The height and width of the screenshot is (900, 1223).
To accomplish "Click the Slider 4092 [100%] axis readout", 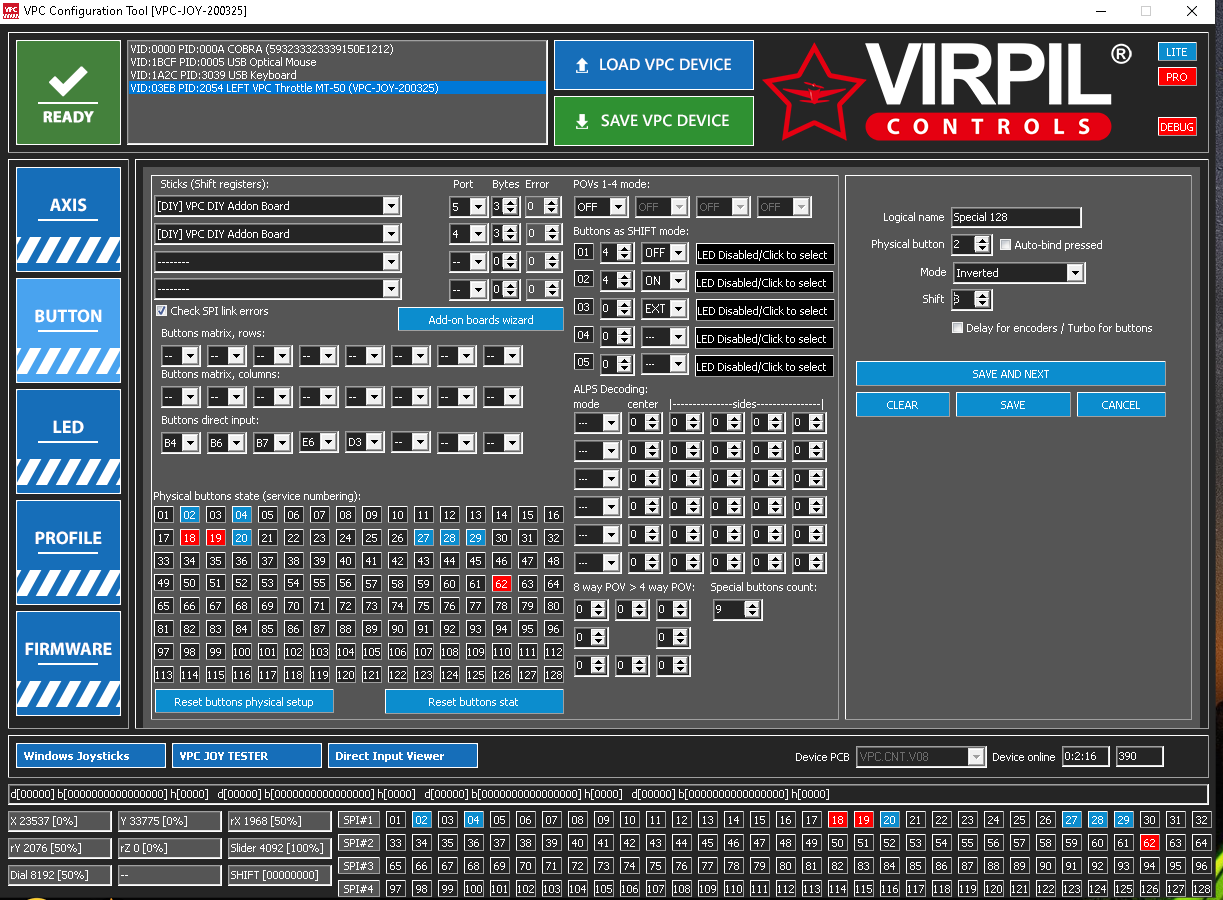I will click(279, 848).
